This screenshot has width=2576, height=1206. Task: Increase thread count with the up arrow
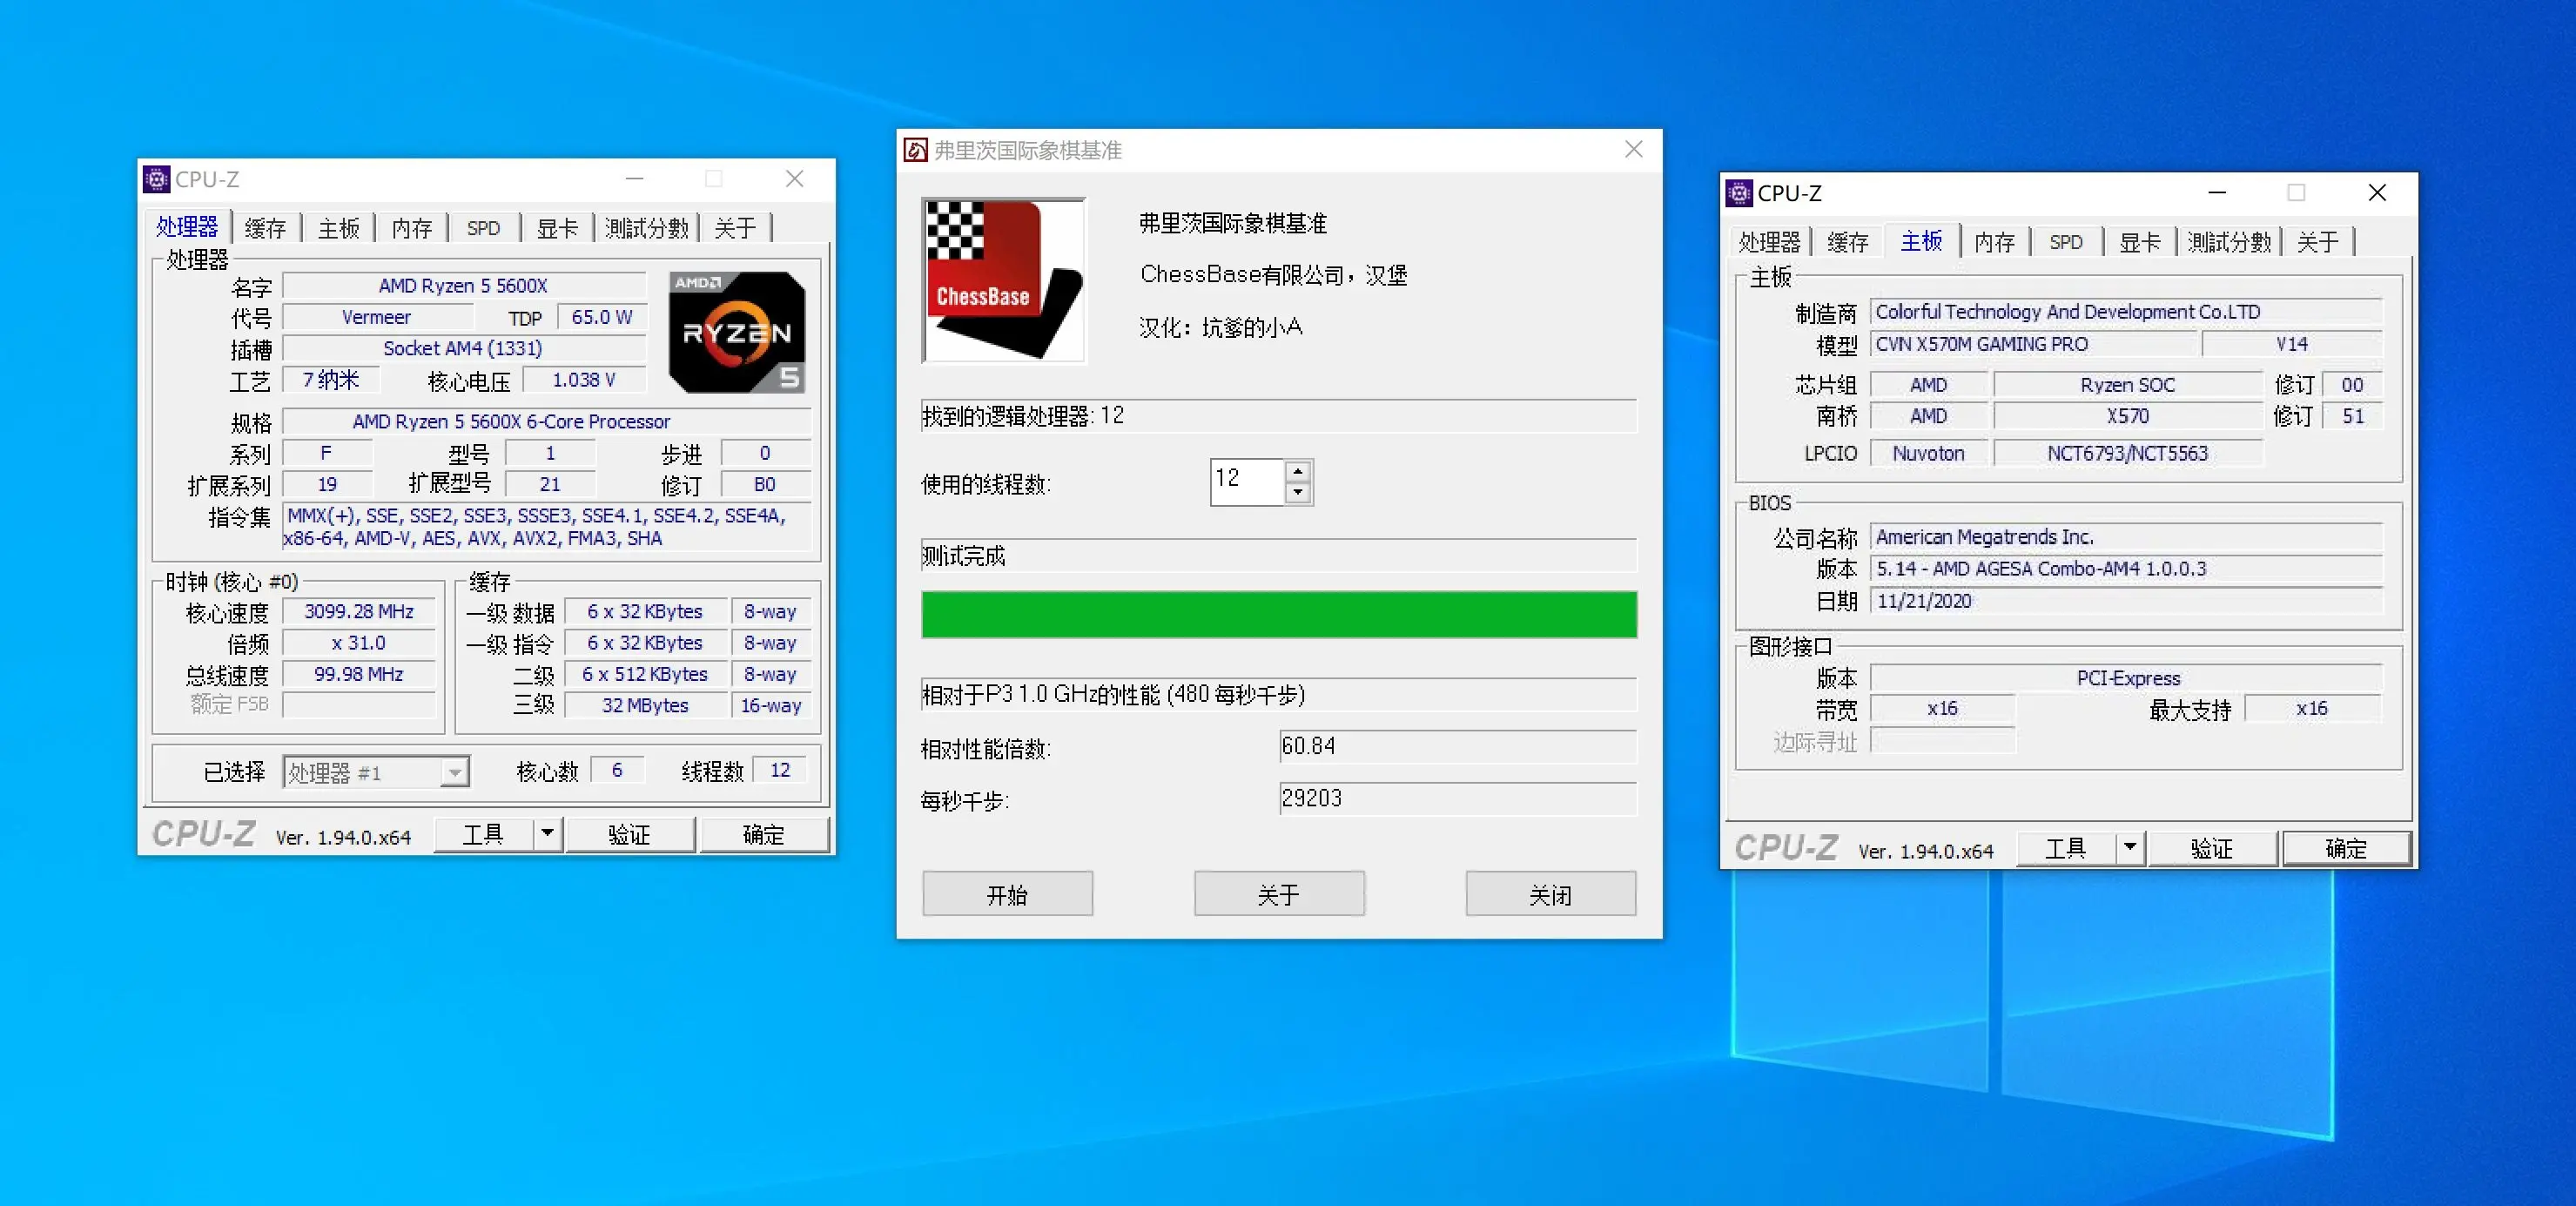tap(1297, 471)
